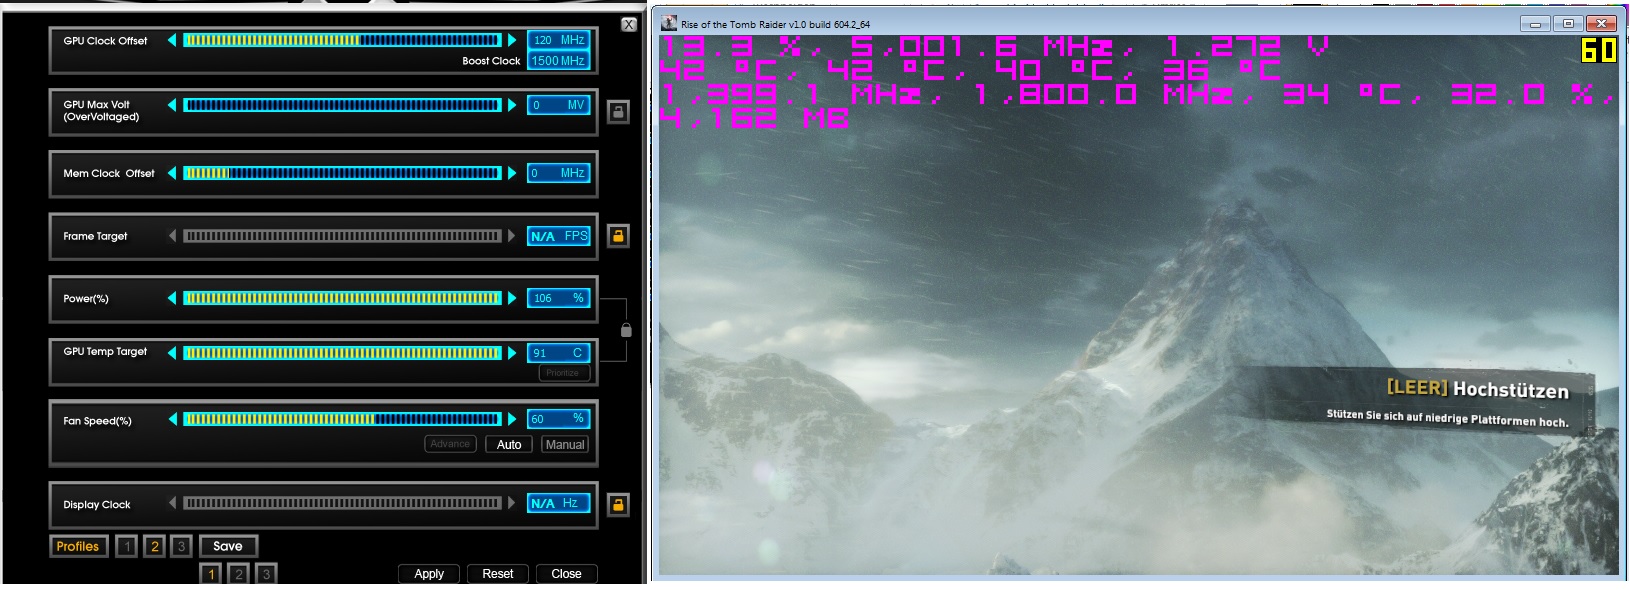This screenshot has width=1630, height=590.
Task: Select profile slot 3 next to Profiles
Action: (x=181, y=546)
